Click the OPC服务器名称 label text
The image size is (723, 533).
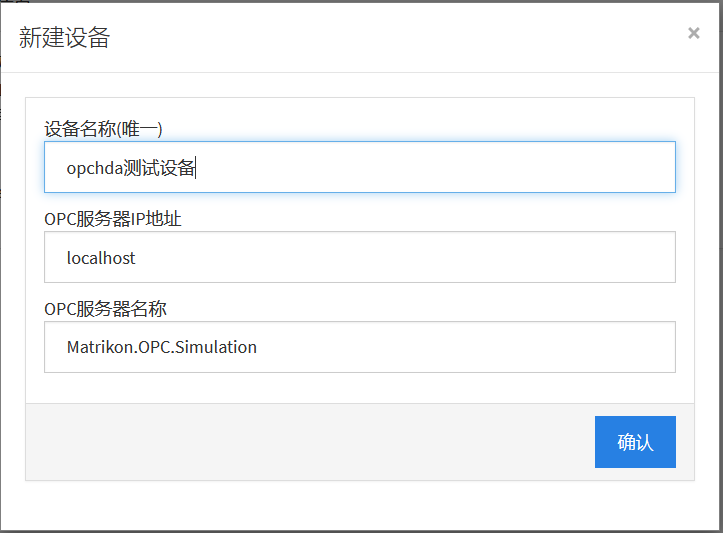pos(104,309)
